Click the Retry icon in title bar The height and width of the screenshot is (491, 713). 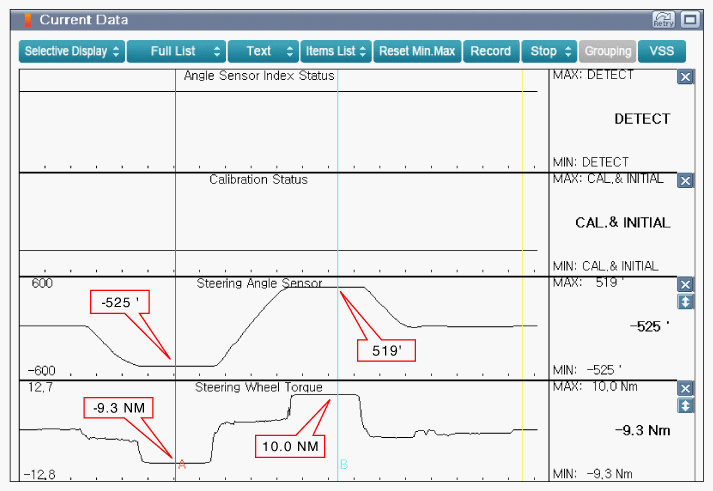663,20
